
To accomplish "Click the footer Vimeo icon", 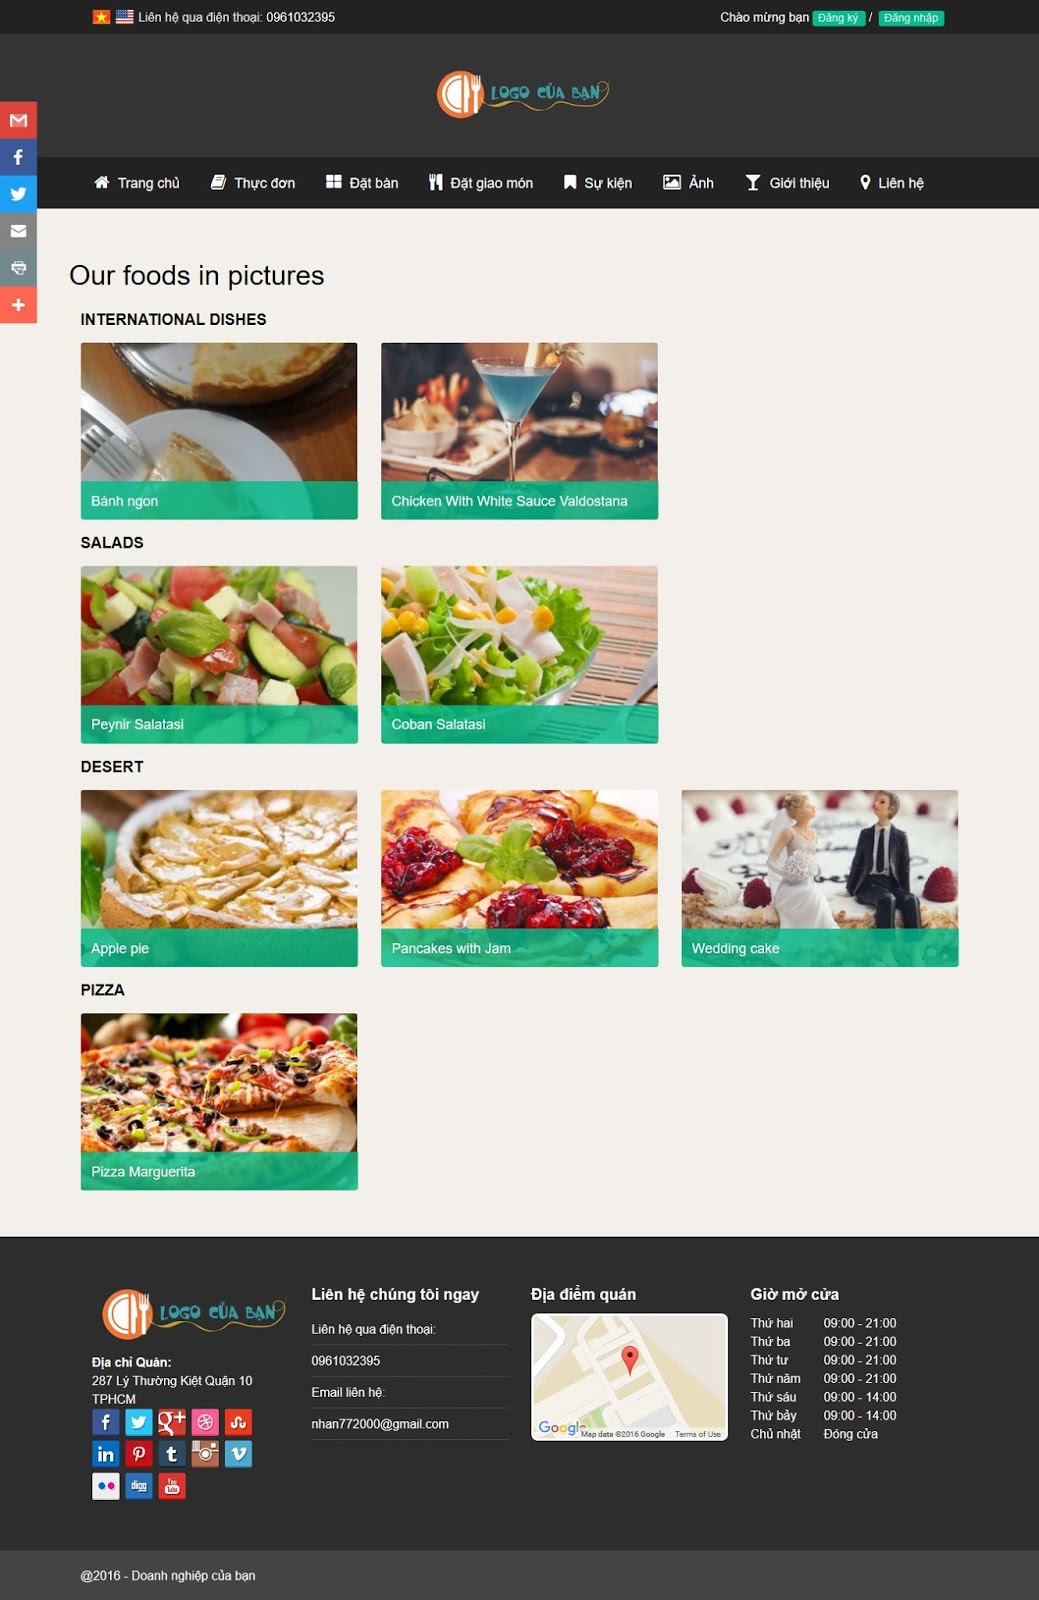I will pos(238,1454).
